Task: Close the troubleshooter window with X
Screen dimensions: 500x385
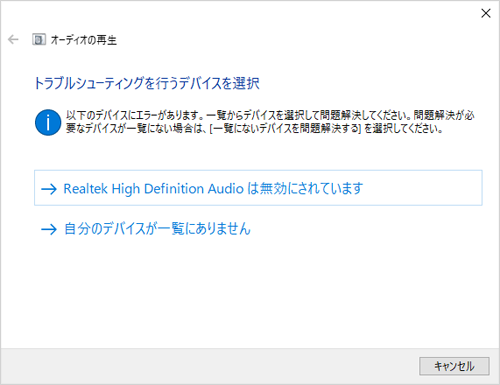Action: coord(486,13)
